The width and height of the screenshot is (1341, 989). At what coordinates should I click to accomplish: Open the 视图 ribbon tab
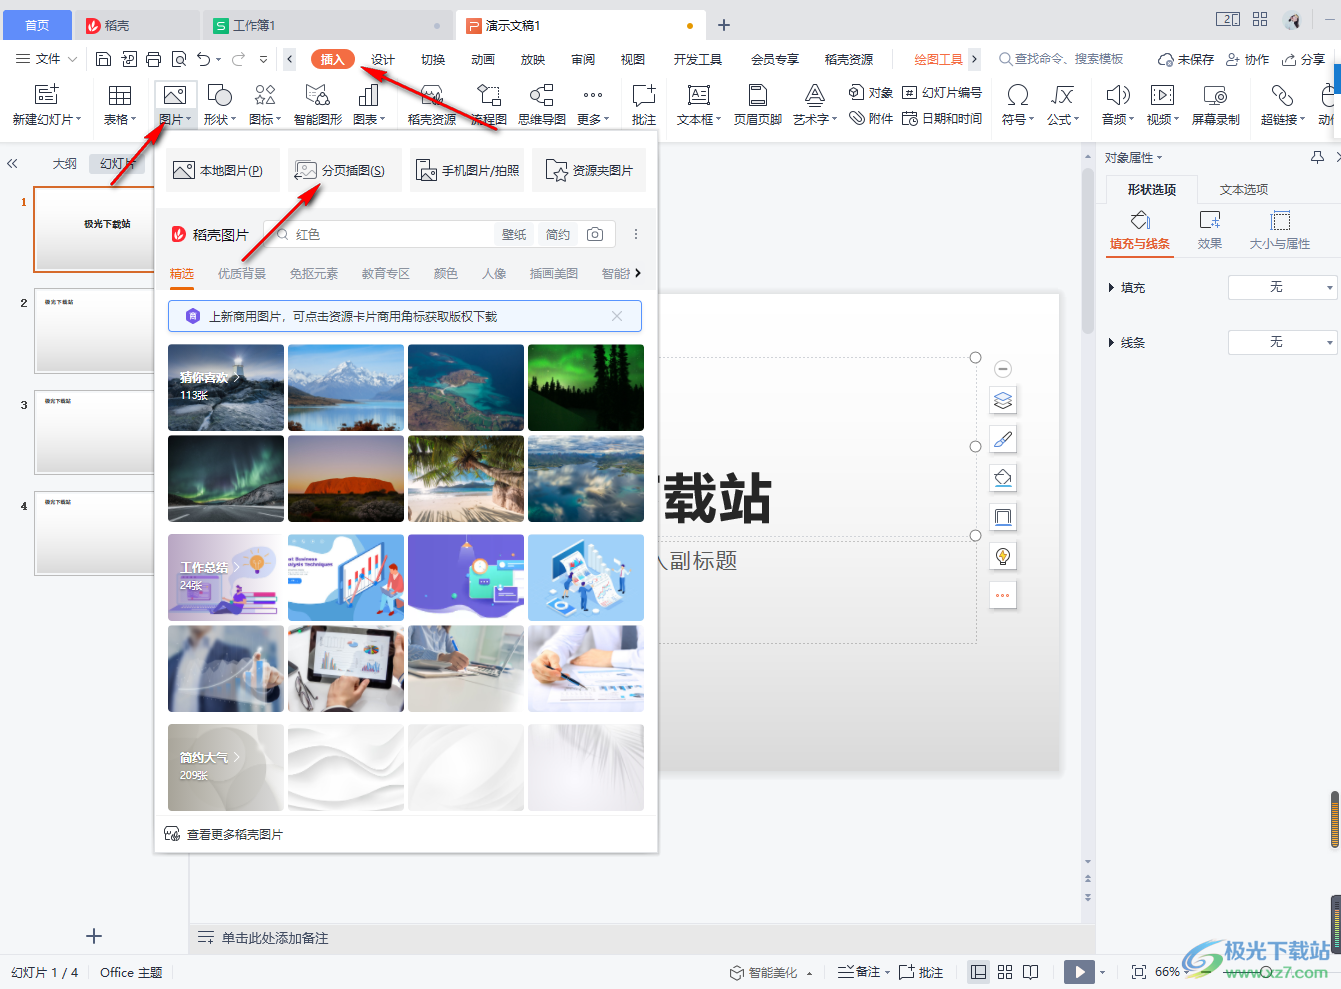pyautogui.click(x=633, y=59)
